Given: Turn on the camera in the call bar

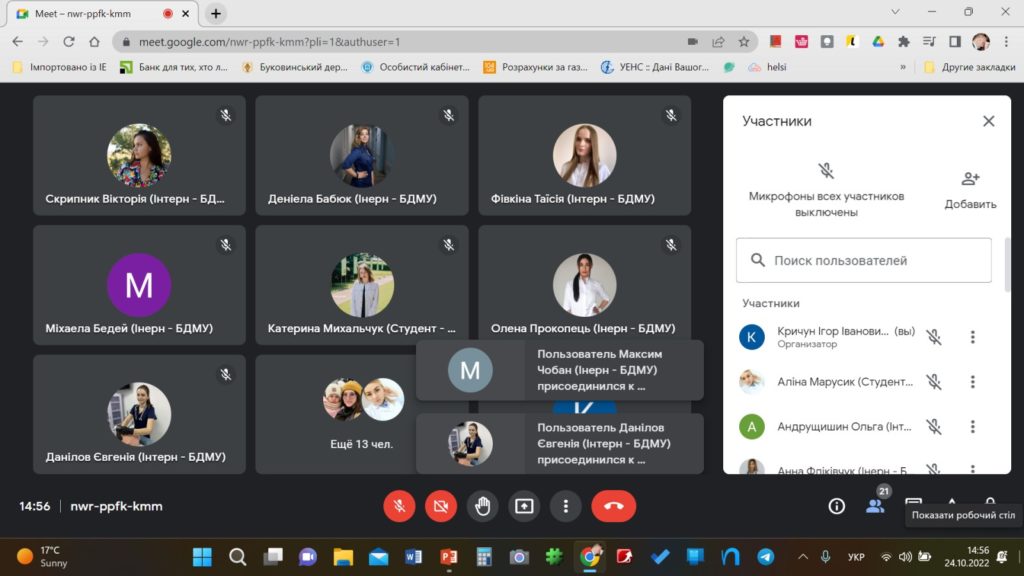Looking at the screenshot, I should [440, 506].
